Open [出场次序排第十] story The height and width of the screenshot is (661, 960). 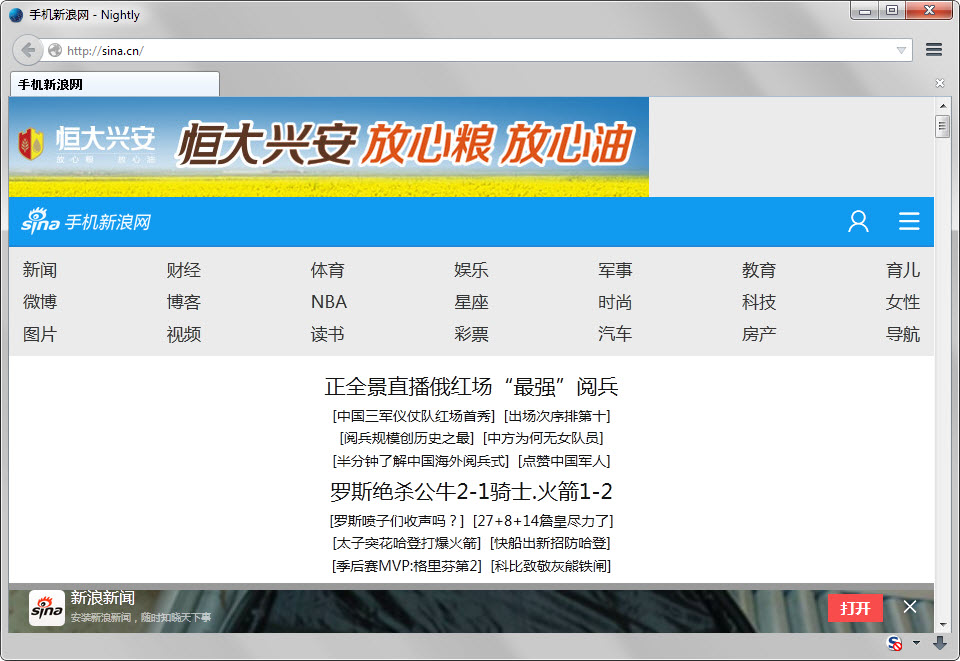(x=557, y=416)
